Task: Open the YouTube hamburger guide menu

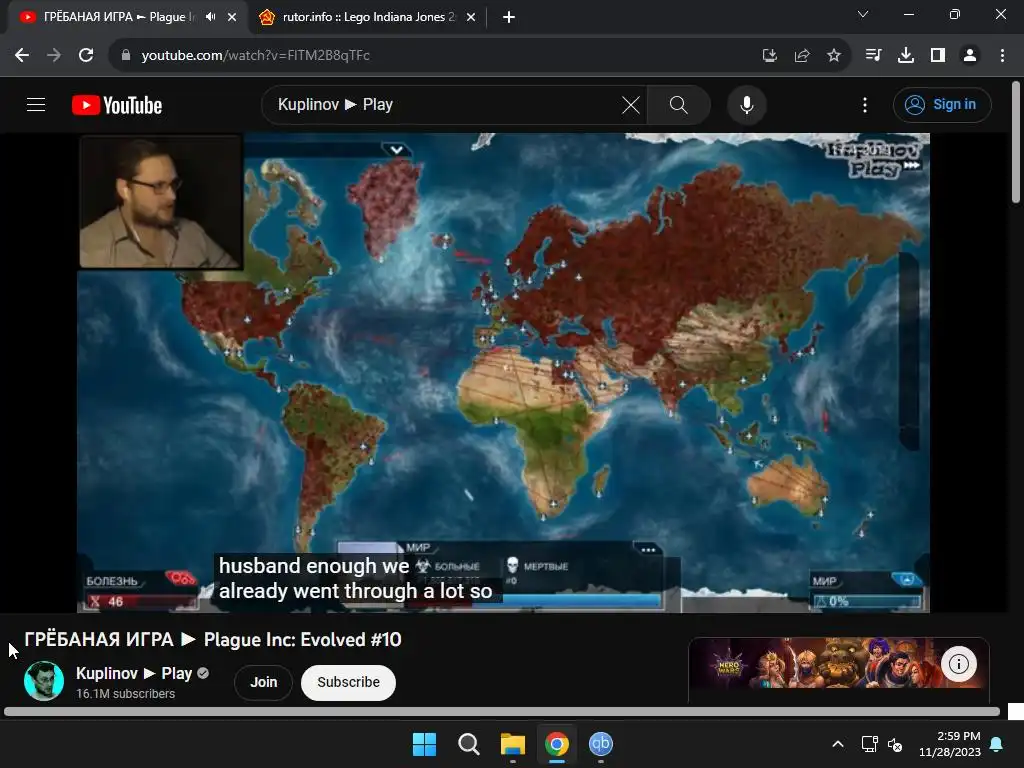Action: [x=36, y=104]
